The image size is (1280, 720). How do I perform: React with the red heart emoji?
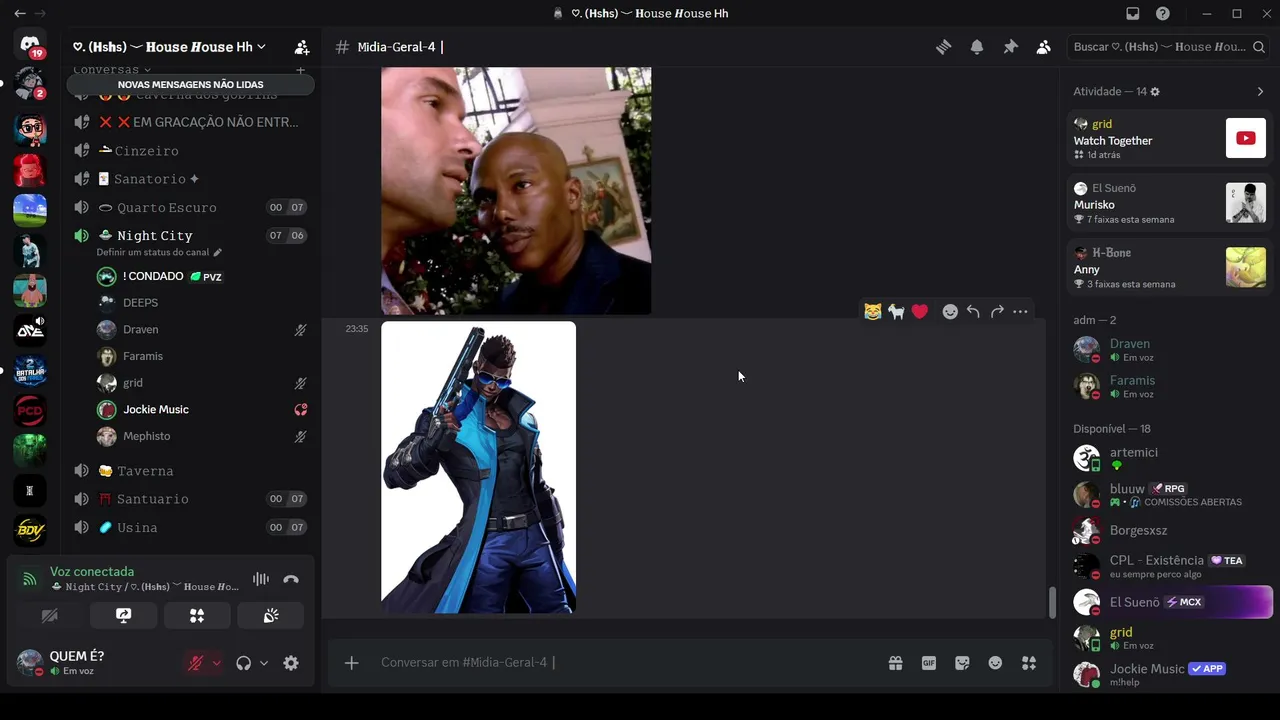[x=920, y=312]
